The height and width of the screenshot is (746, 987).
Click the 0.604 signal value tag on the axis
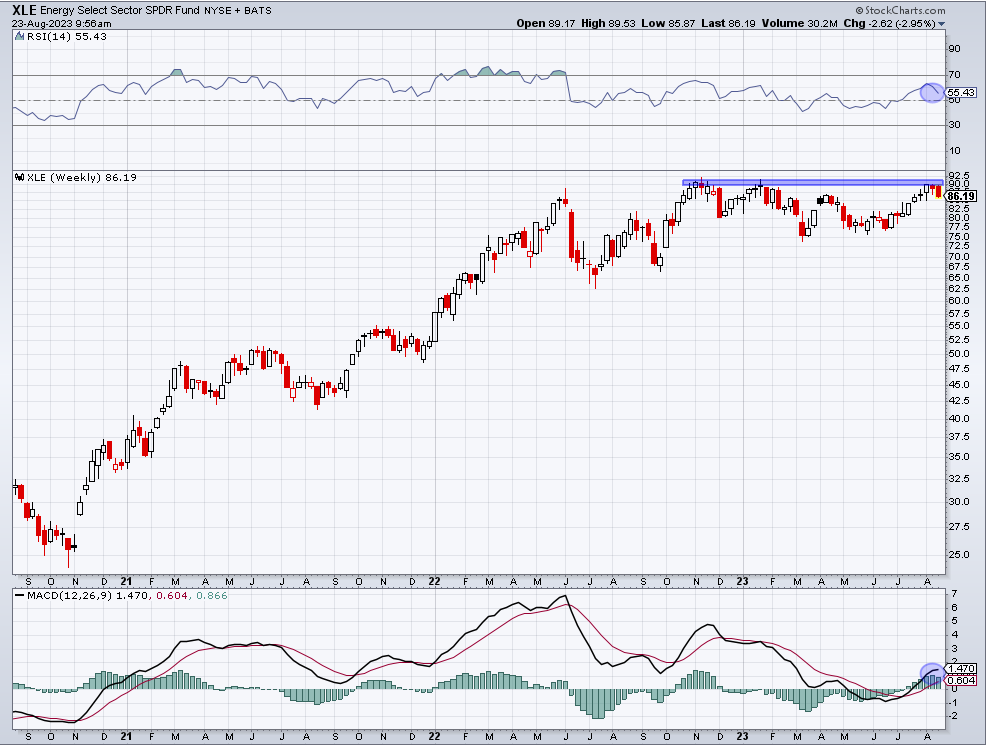point(961,681)
